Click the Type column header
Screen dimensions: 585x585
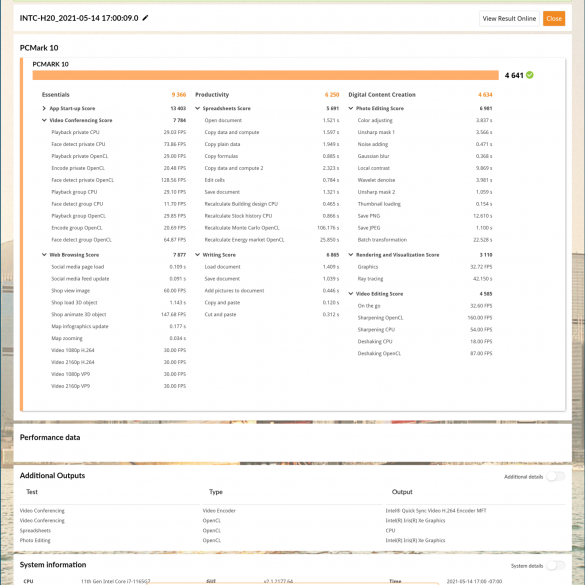(x=216, y=492)
